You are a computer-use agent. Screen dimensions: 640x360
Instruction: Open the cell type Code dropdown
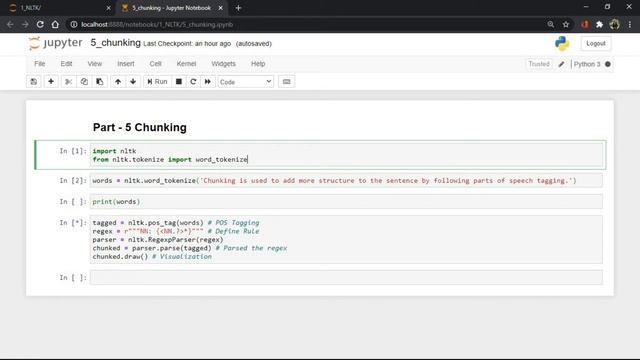(x=245, y=82)
